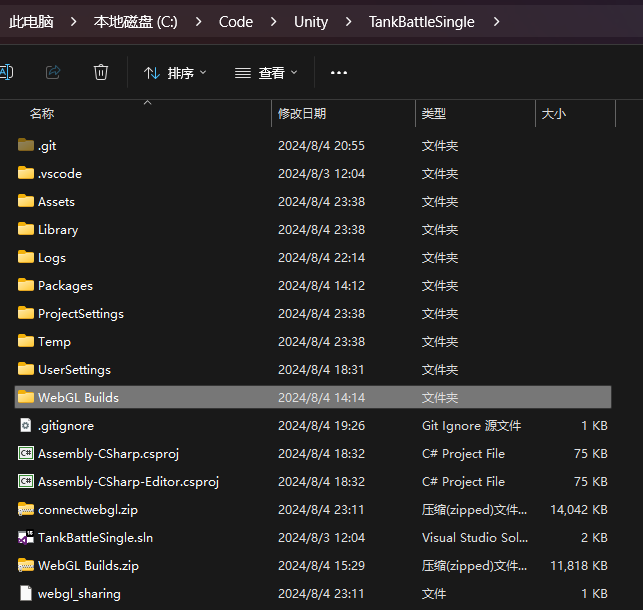
Task: Sort by 大小 column header
Action: [x=554, y=114]
